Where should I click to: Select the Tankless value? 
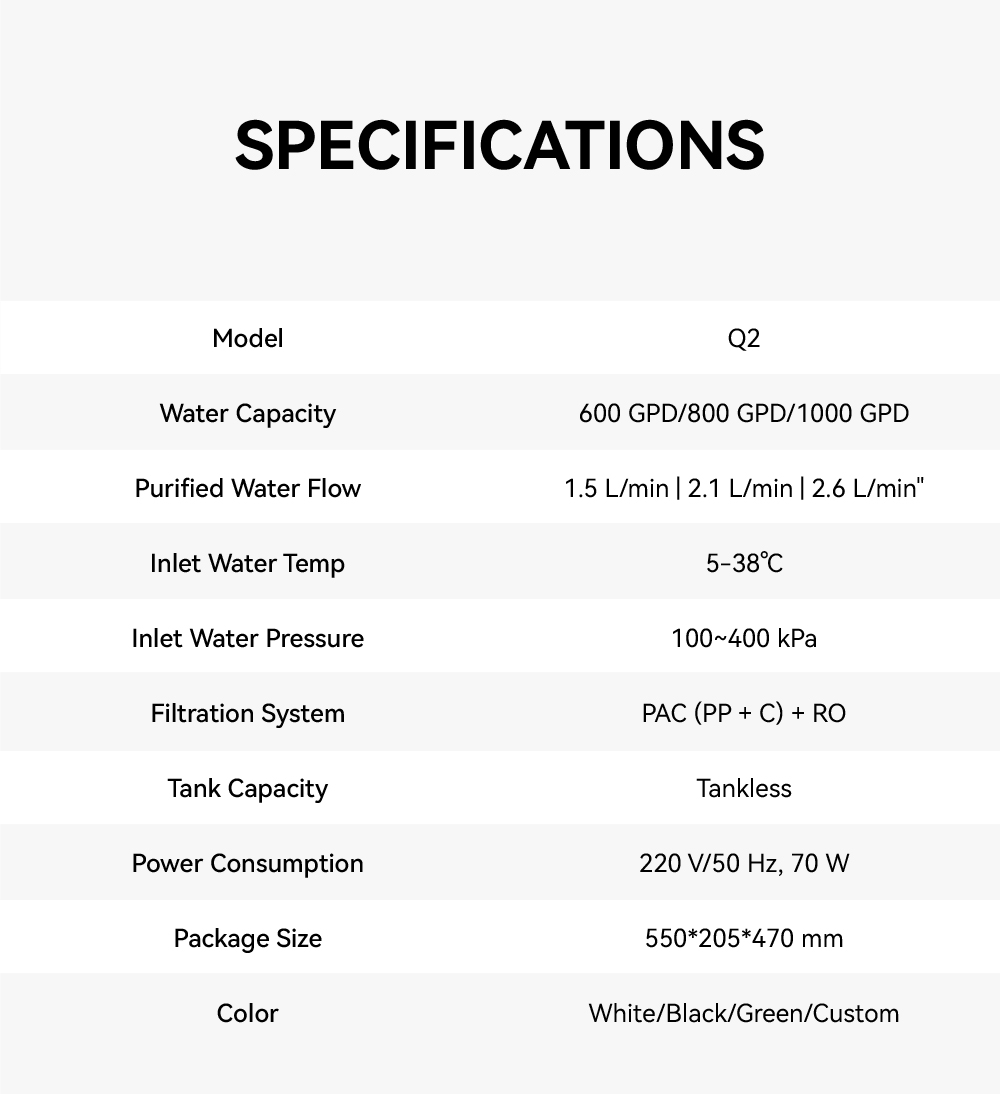pyautogui.click(x=744, y=788)
